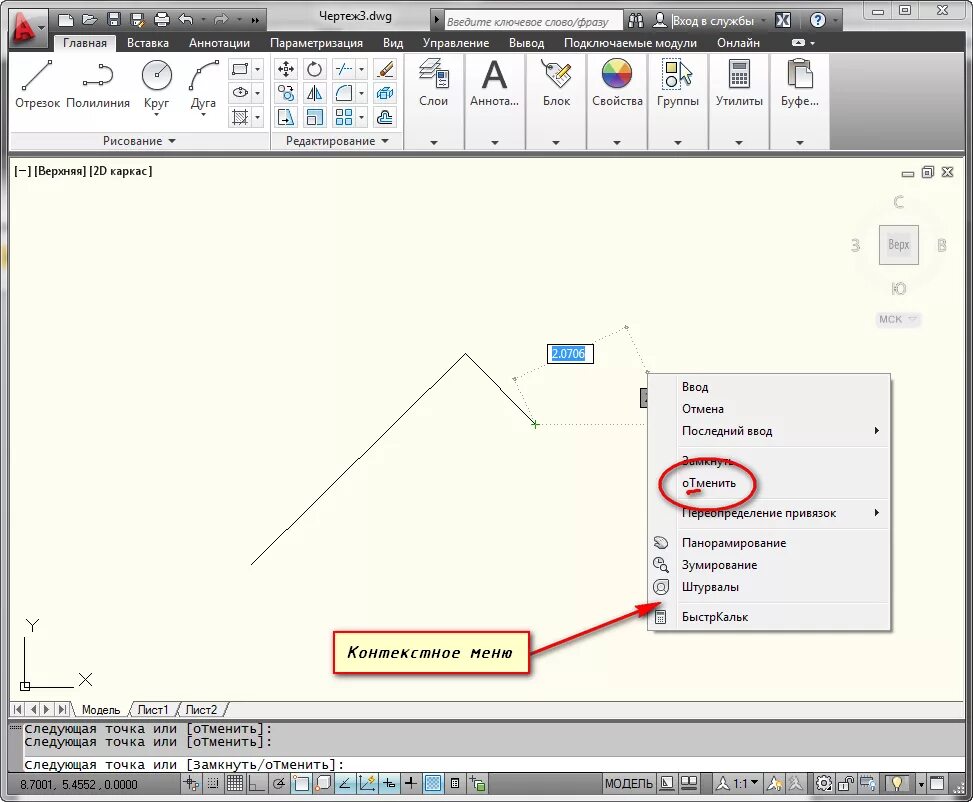Choose Панорамирование in the context menu
973x802 pixels.
point(769,543)
